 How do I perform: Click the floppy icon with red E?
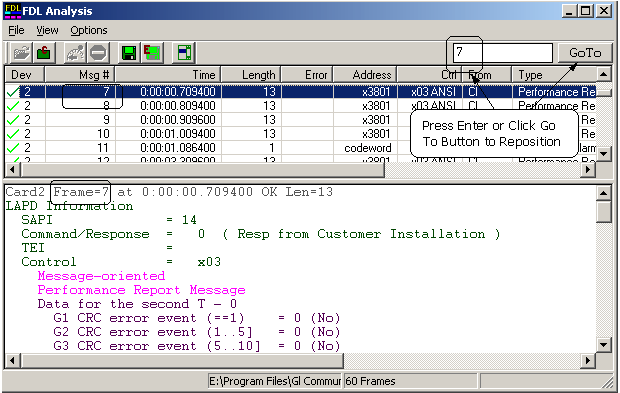[x=152, y=53]
